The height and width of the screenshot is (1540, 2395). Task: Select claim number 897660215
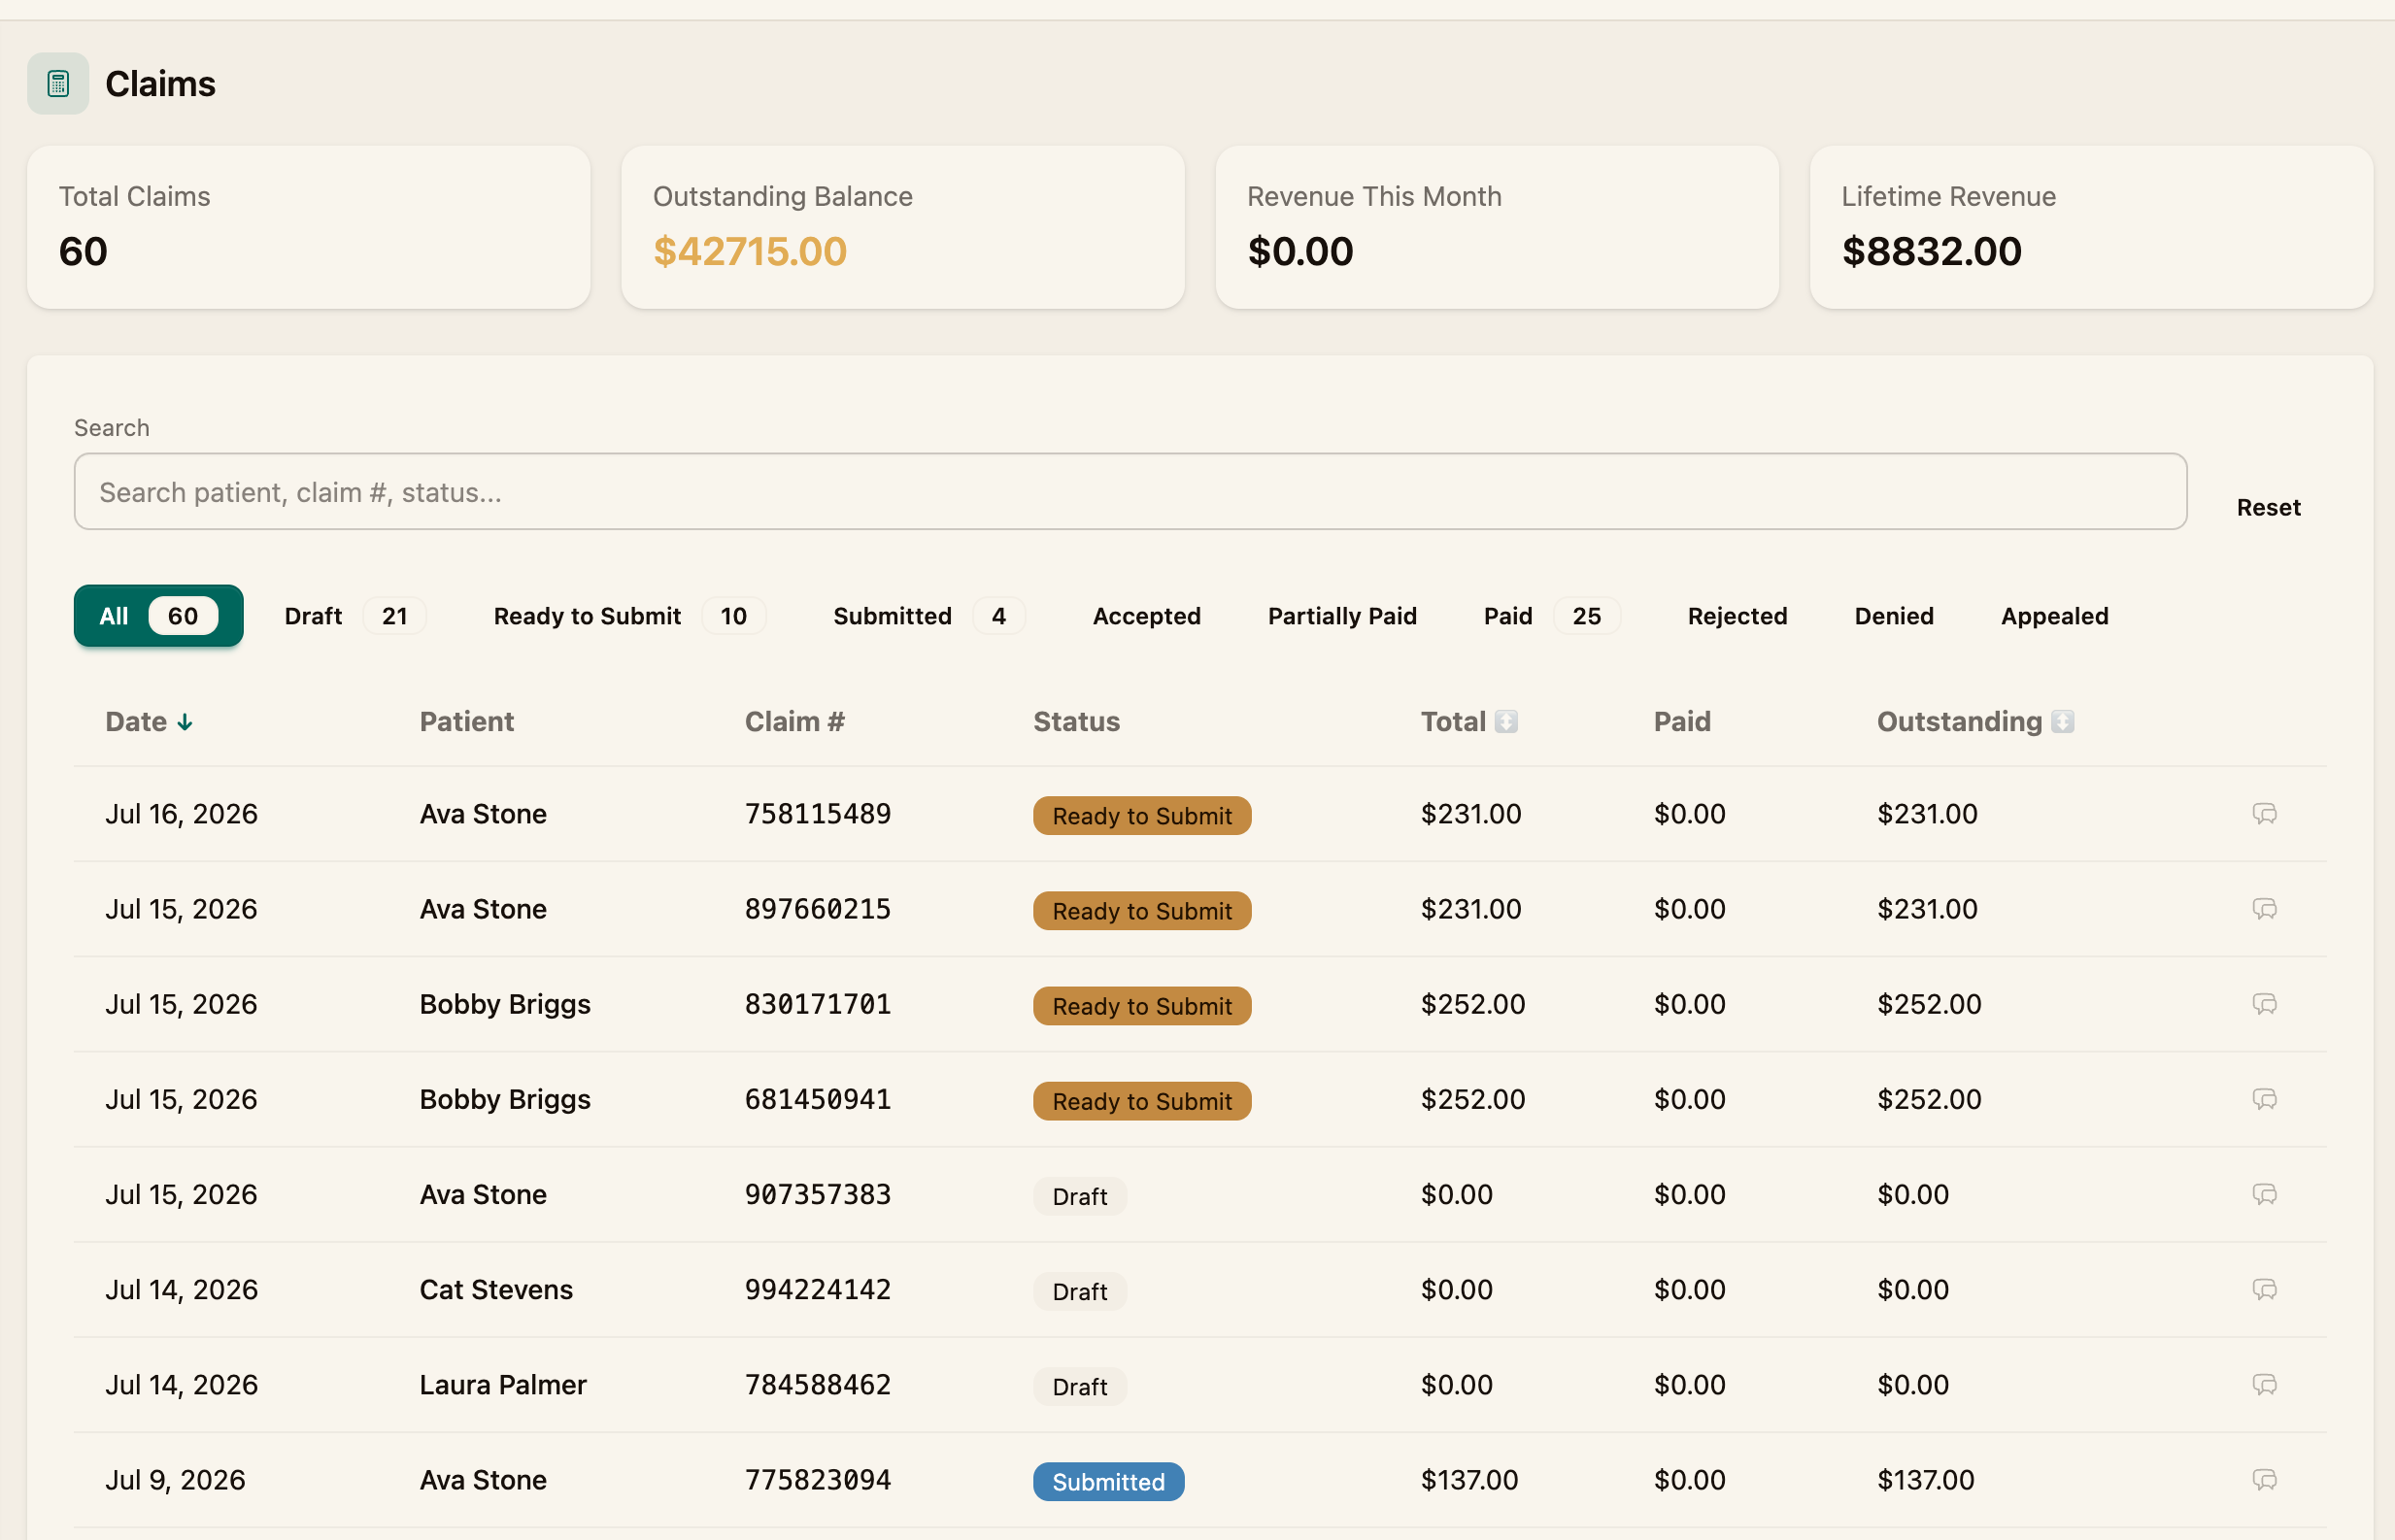[817, 909]
